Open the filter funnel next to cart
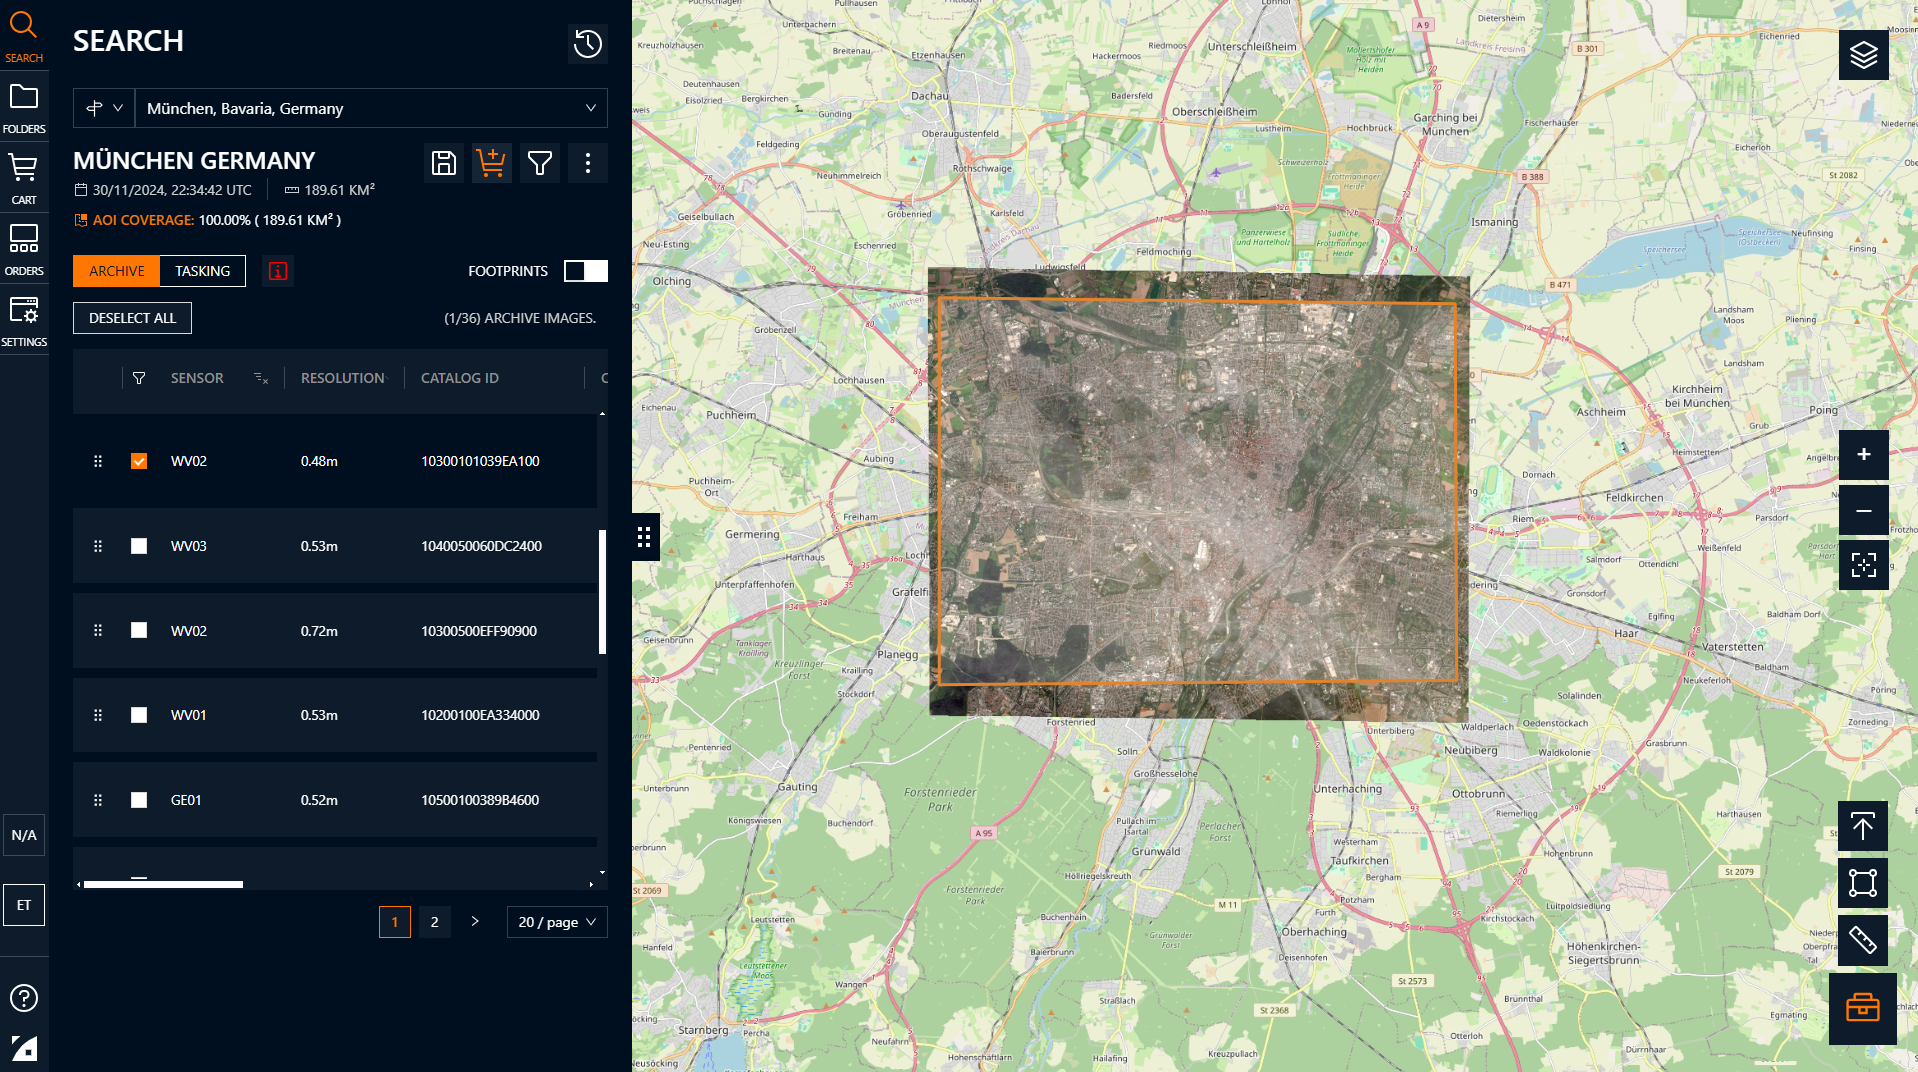The image size is (1918, 1072). pos(540,163)
